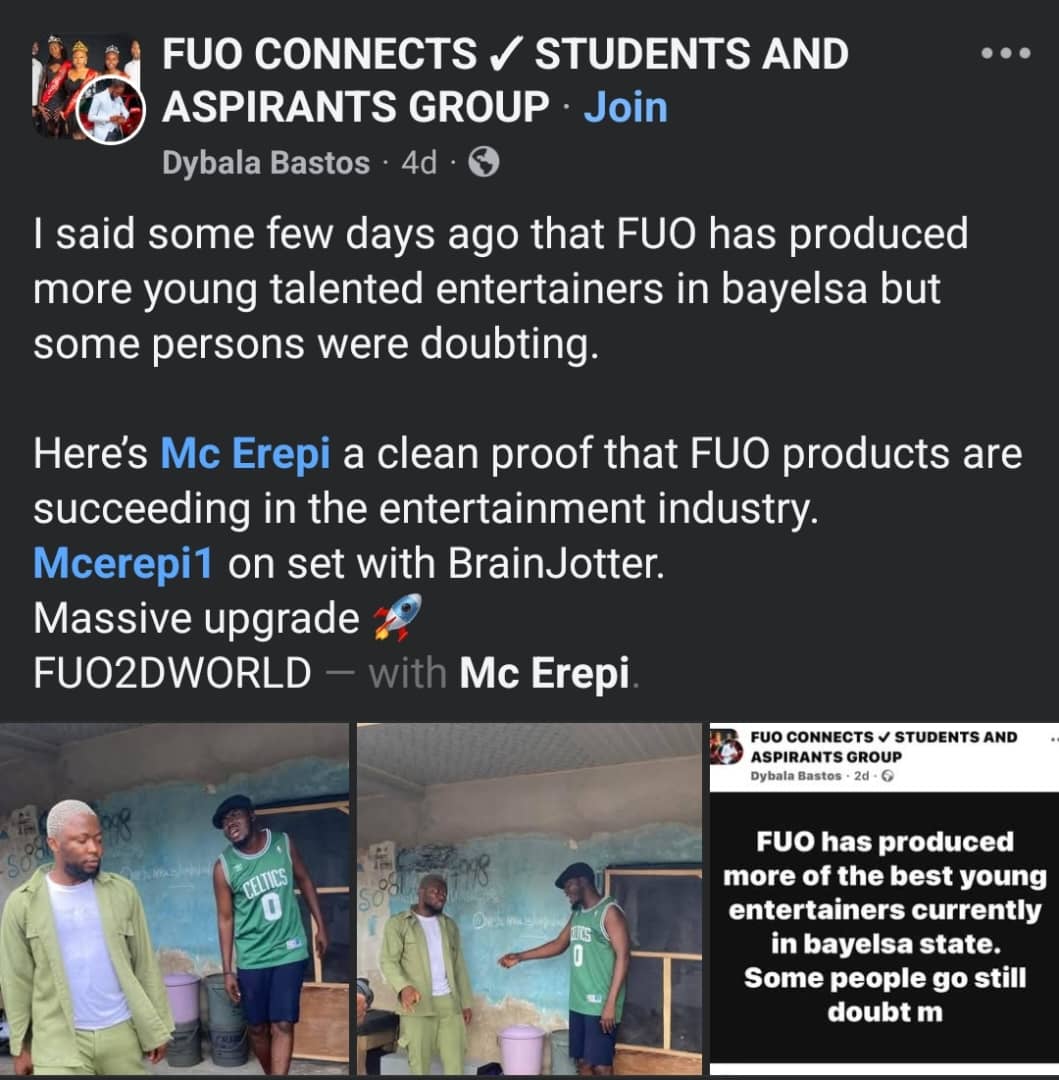
Task: Join the FUO Connects group
Action: coord(625,107)
